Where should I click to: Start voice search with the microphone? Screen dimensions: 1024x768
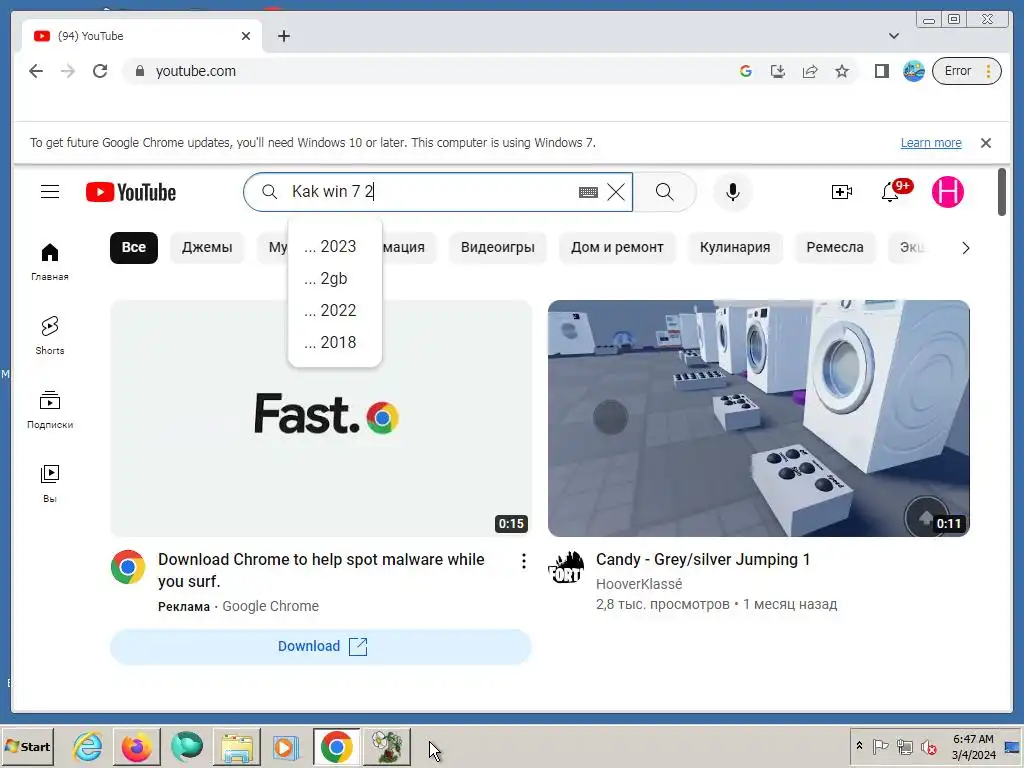point(733,192)
